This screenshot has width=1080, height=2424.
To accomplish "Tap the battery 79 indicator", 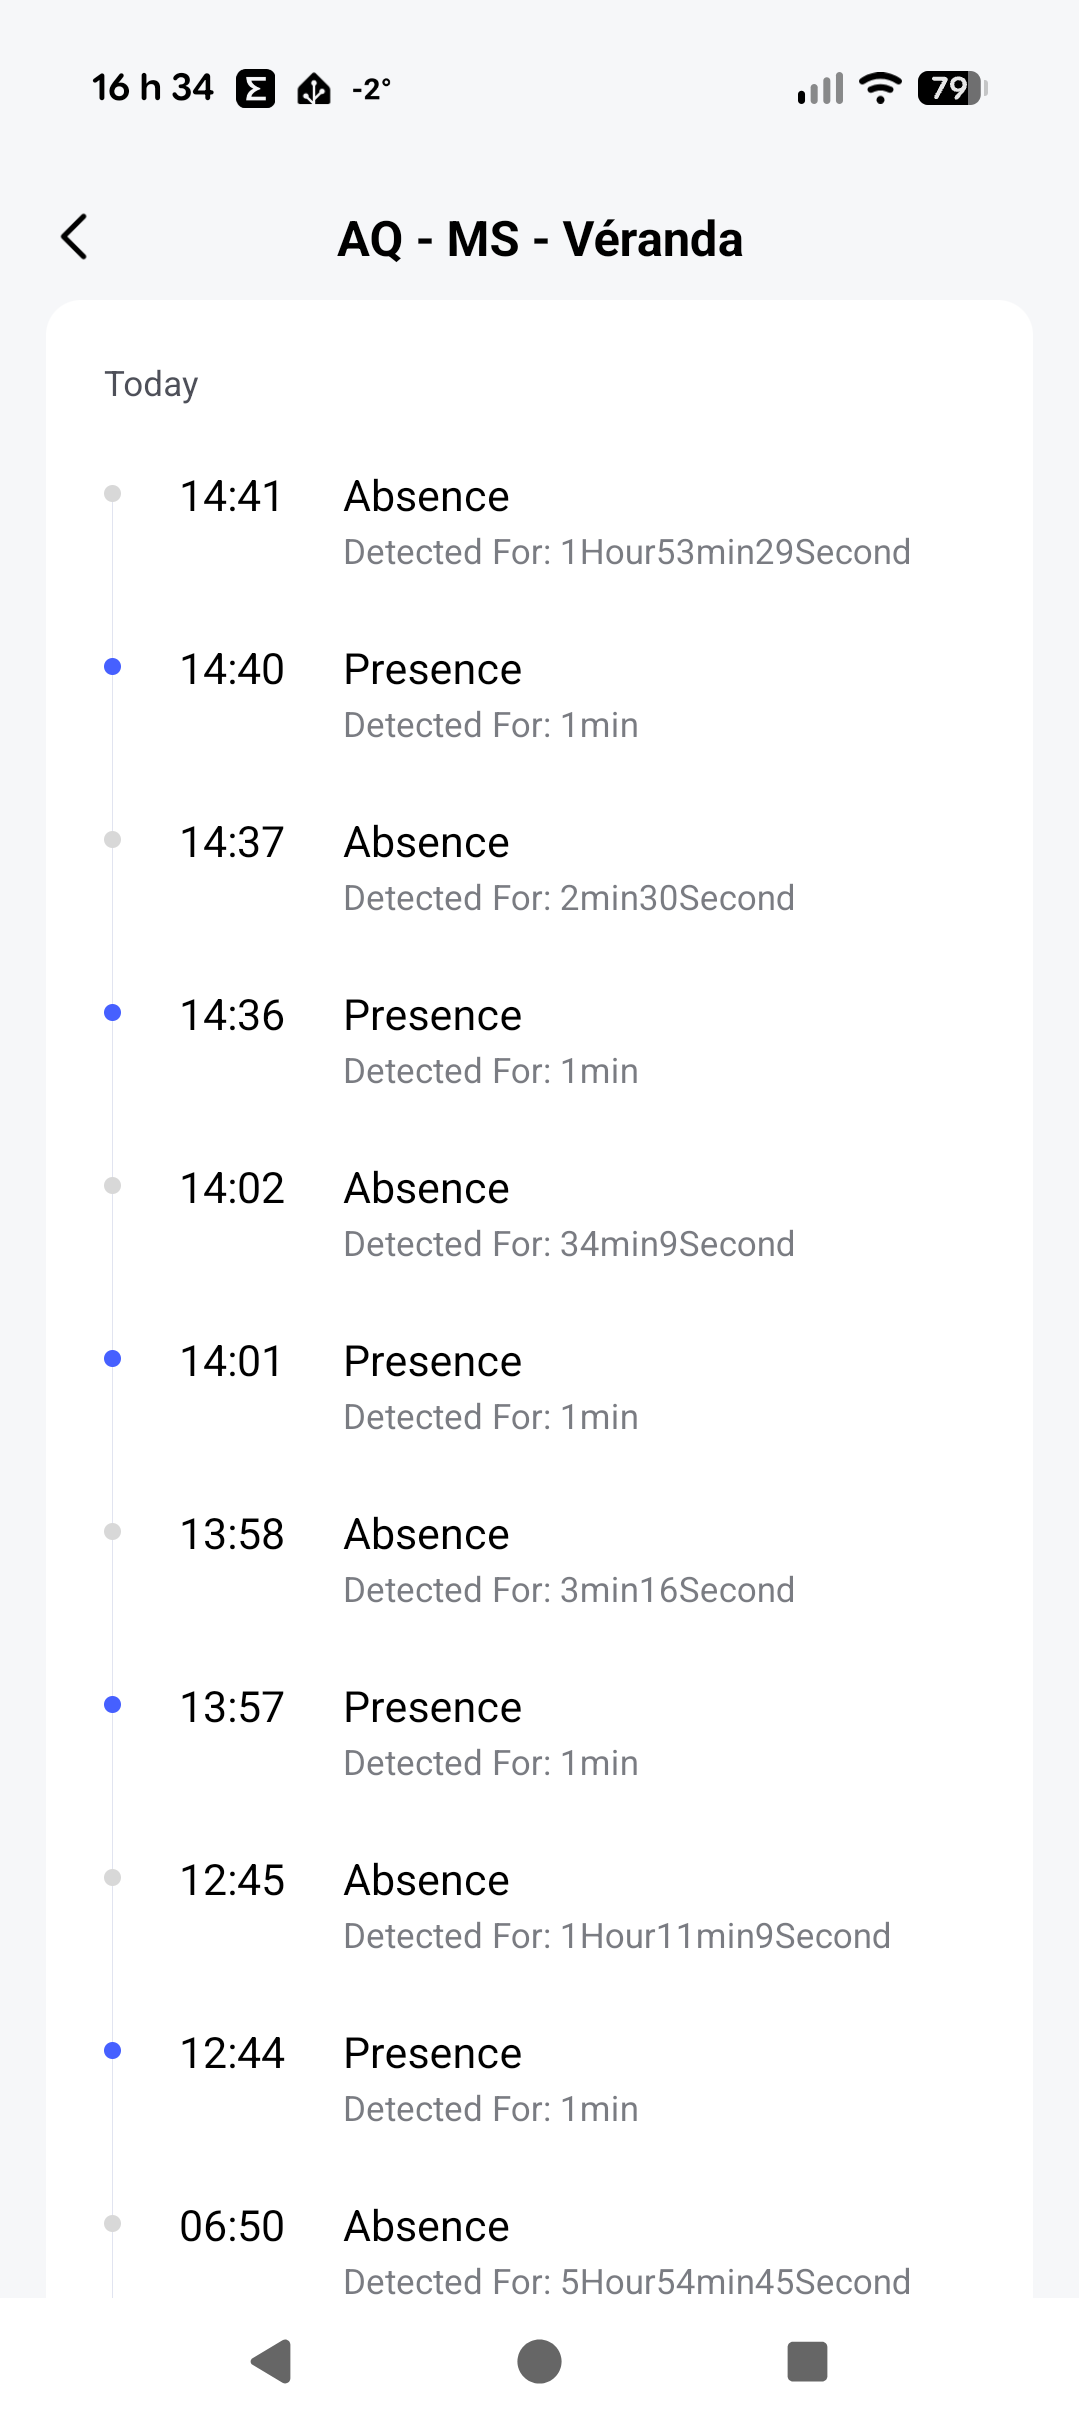I will pyautogui.click(x=952, y=88).
